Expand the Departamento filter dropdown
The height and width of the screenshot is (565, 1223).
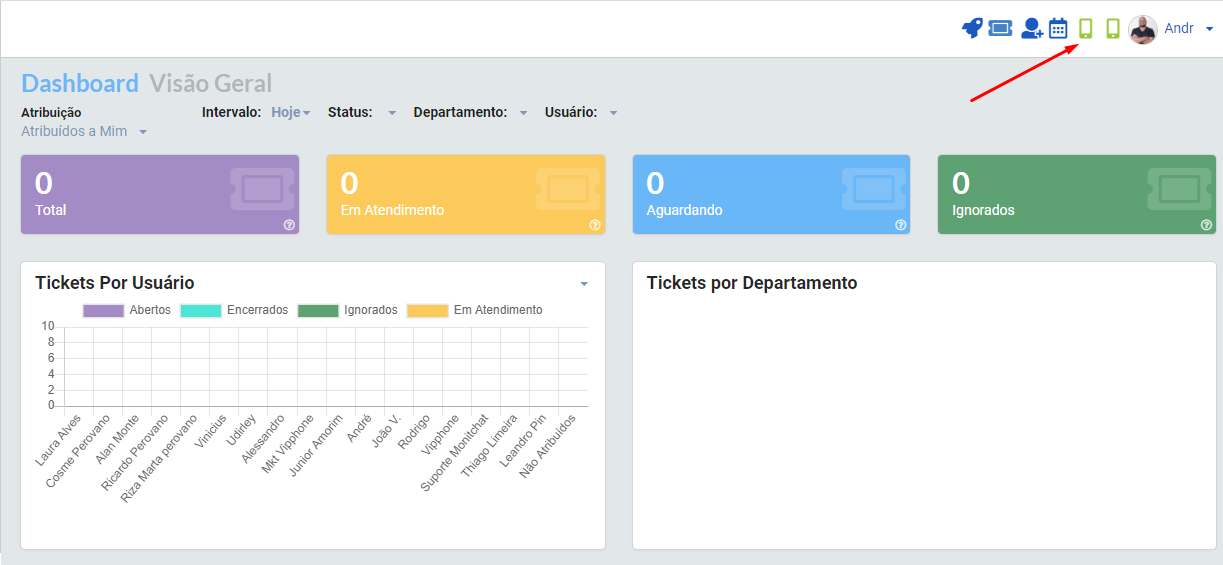pyautogui.click(x=523, y=113)
